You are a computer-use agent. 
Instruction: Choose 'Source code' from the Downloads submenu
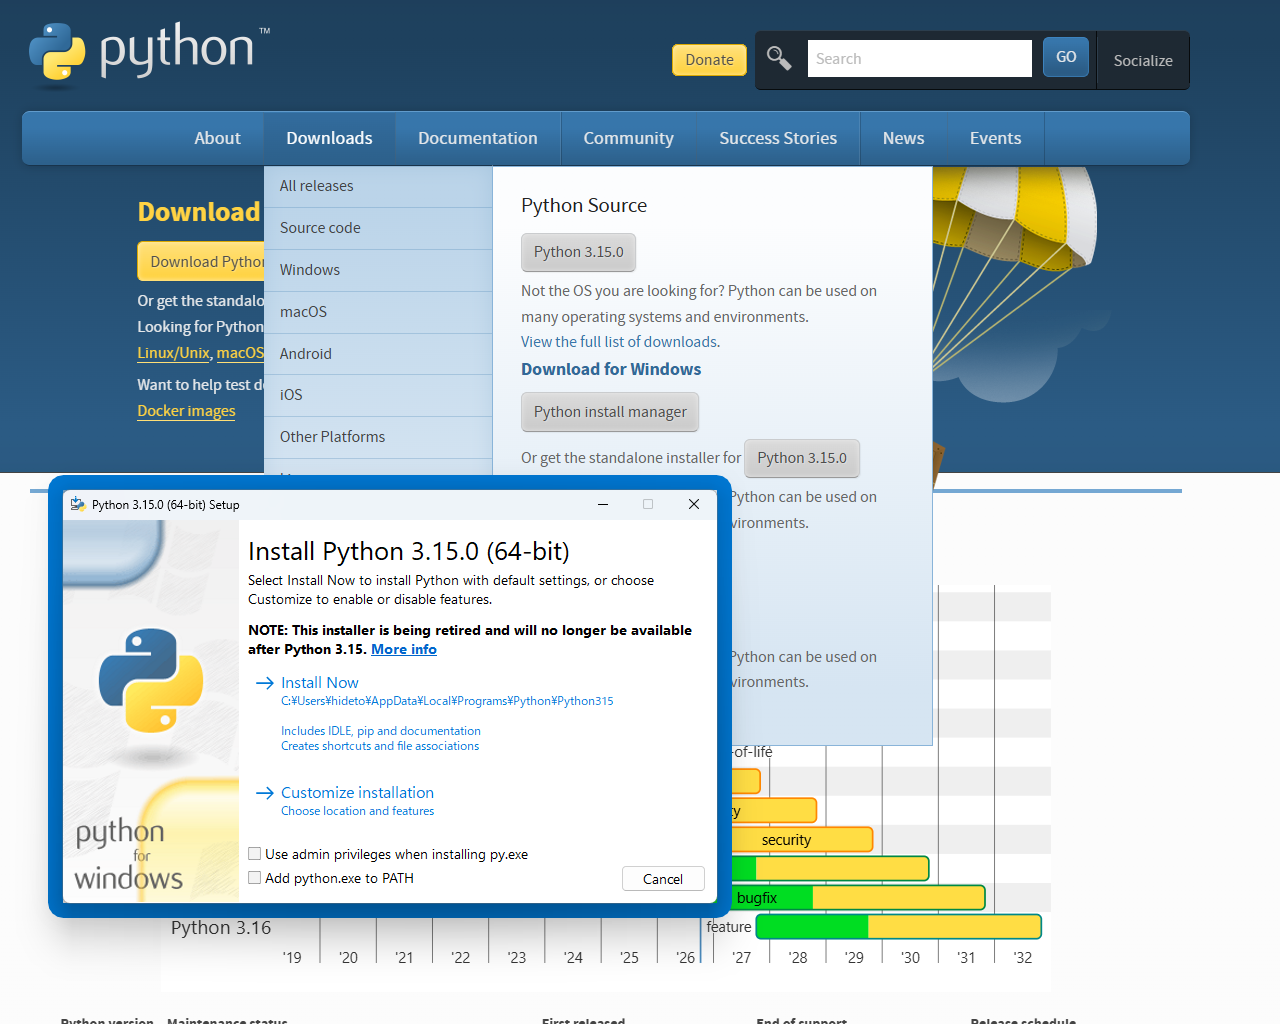coord(378,228)
